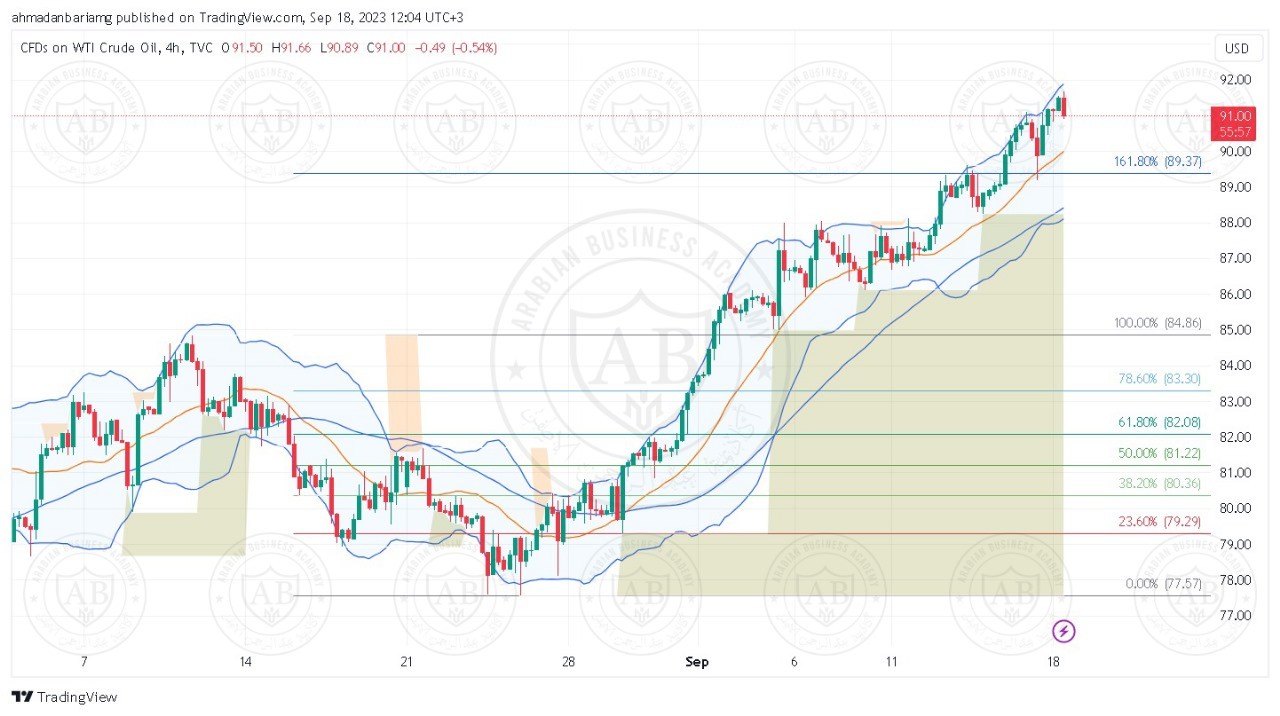Select the 38.20% (80.36) Fibonacci label
Screen dimensions: 1280x716
tap(1160, 482)
